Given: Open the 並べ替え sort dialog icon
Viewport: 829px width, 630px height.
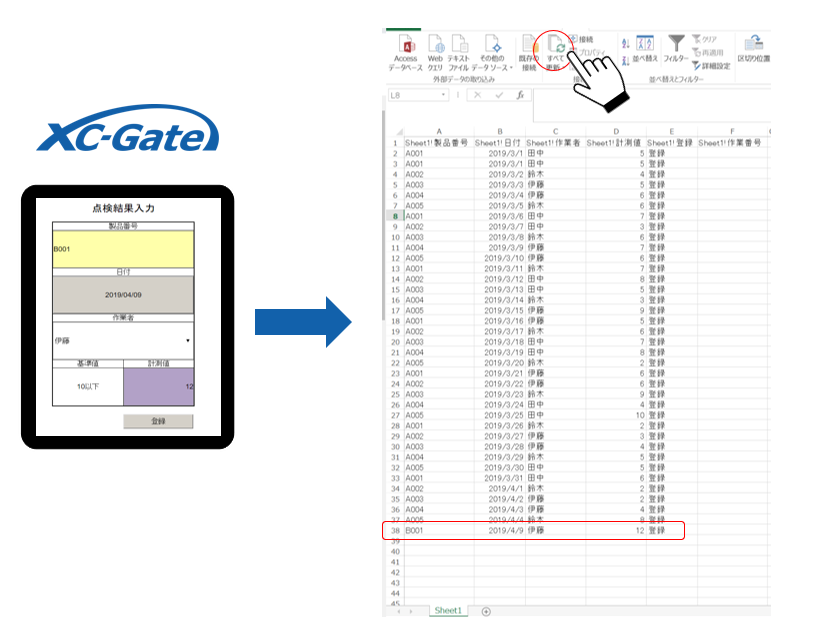Looking at the screenshot, I should click(x=645, y=44).
